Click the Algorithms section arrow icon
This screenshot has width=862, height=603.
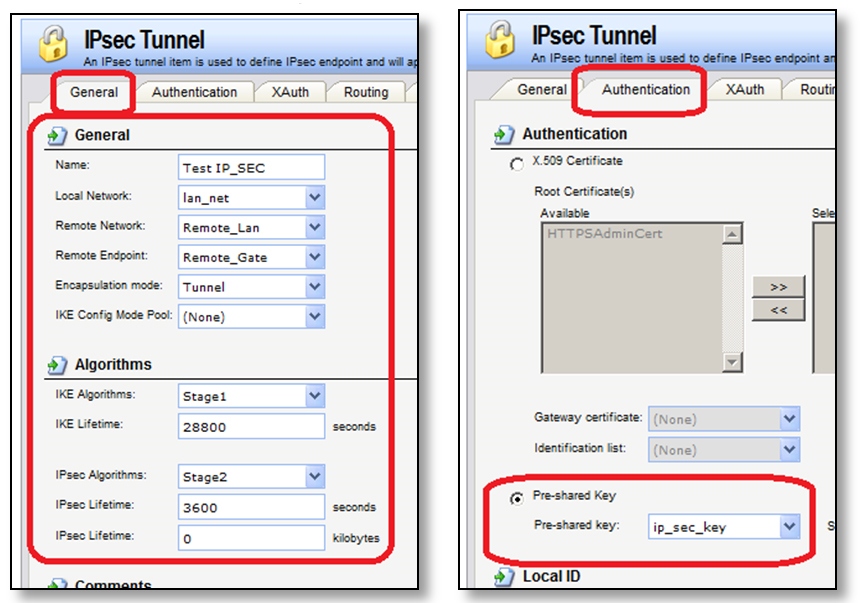(x=57, y=365)
